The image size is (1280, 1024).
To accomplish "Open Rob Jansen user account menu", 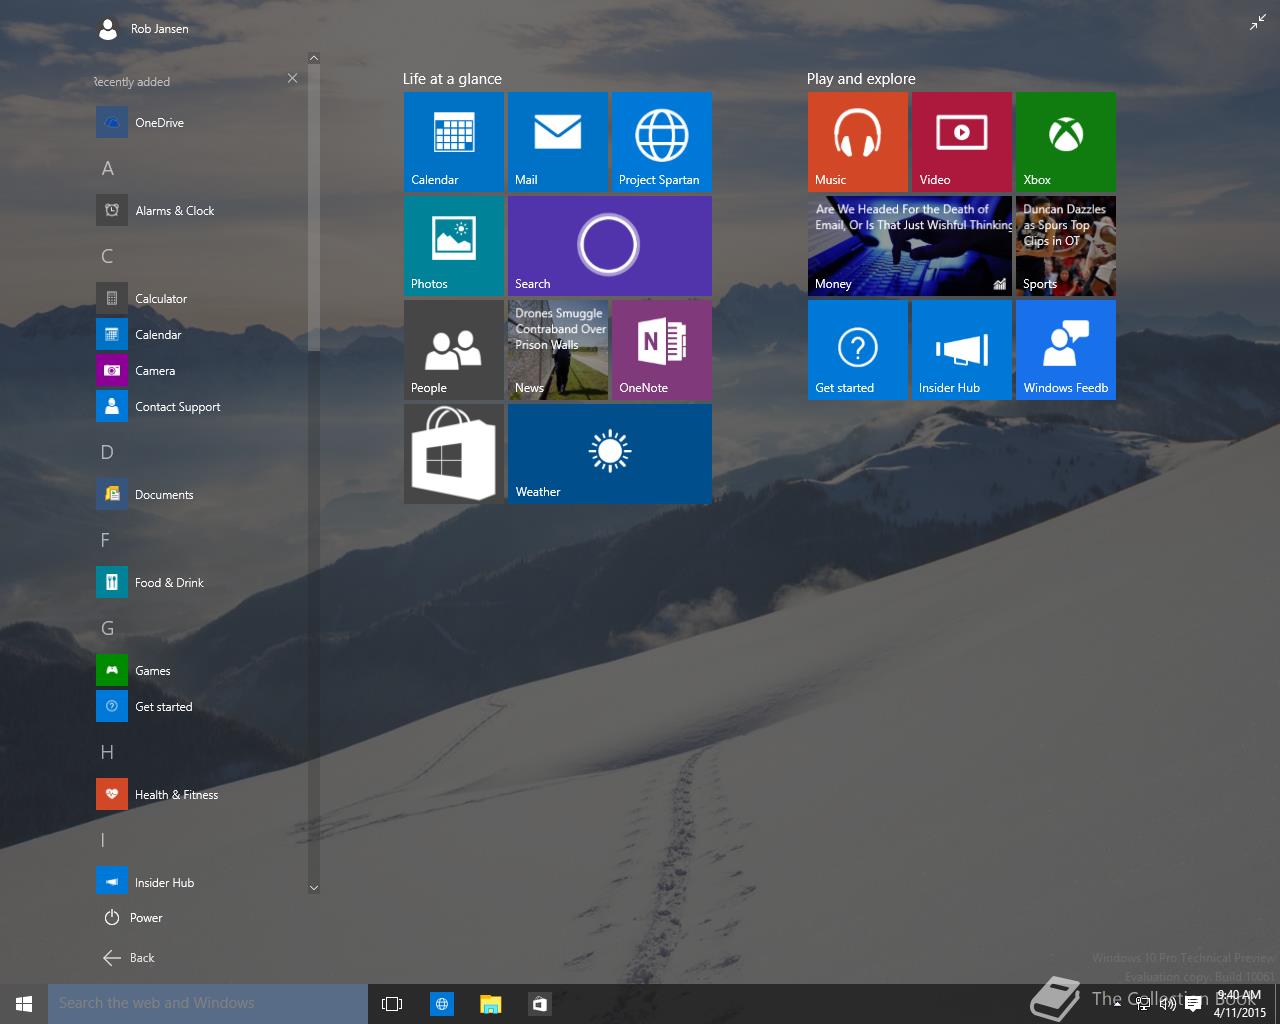I will pos(143,29).
